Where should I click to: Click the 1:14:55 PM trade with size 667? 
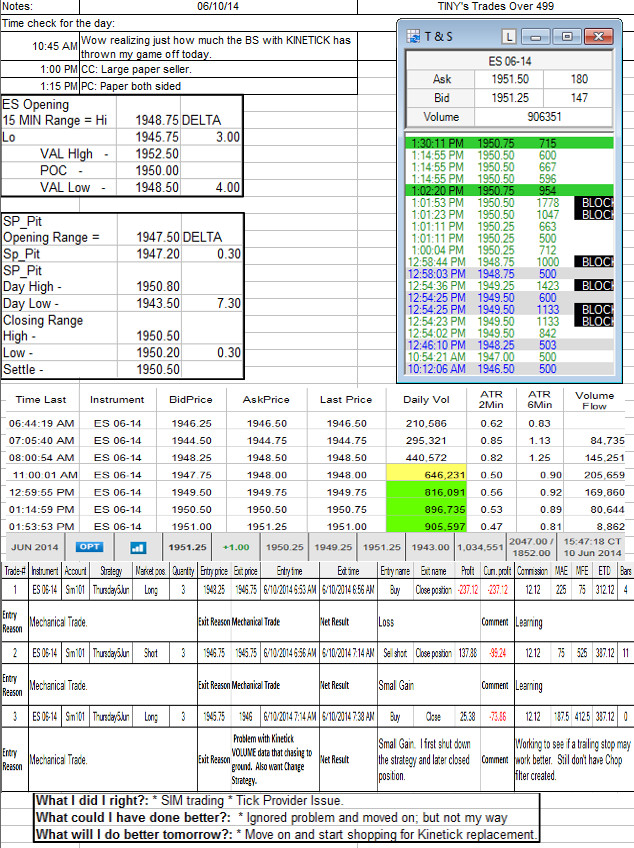510,167
